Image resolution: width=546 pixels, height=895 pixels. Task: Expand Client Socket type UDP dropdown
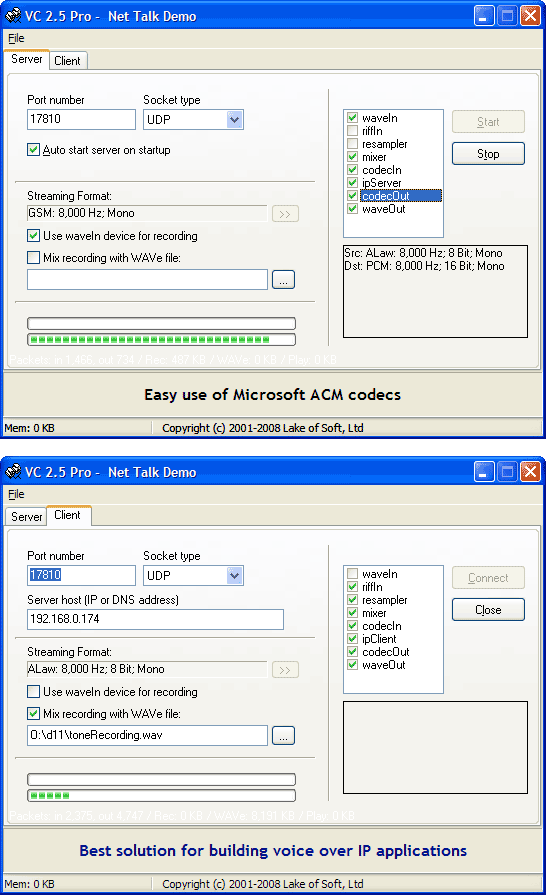(x=234, y=575)
